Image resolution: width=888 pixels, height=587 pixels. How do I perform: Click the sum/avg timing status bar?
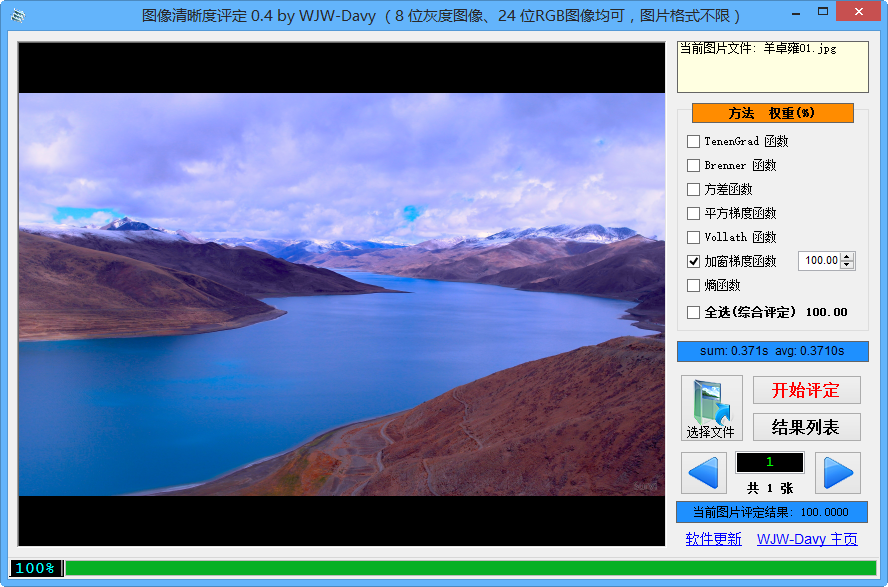pos(772,351)
